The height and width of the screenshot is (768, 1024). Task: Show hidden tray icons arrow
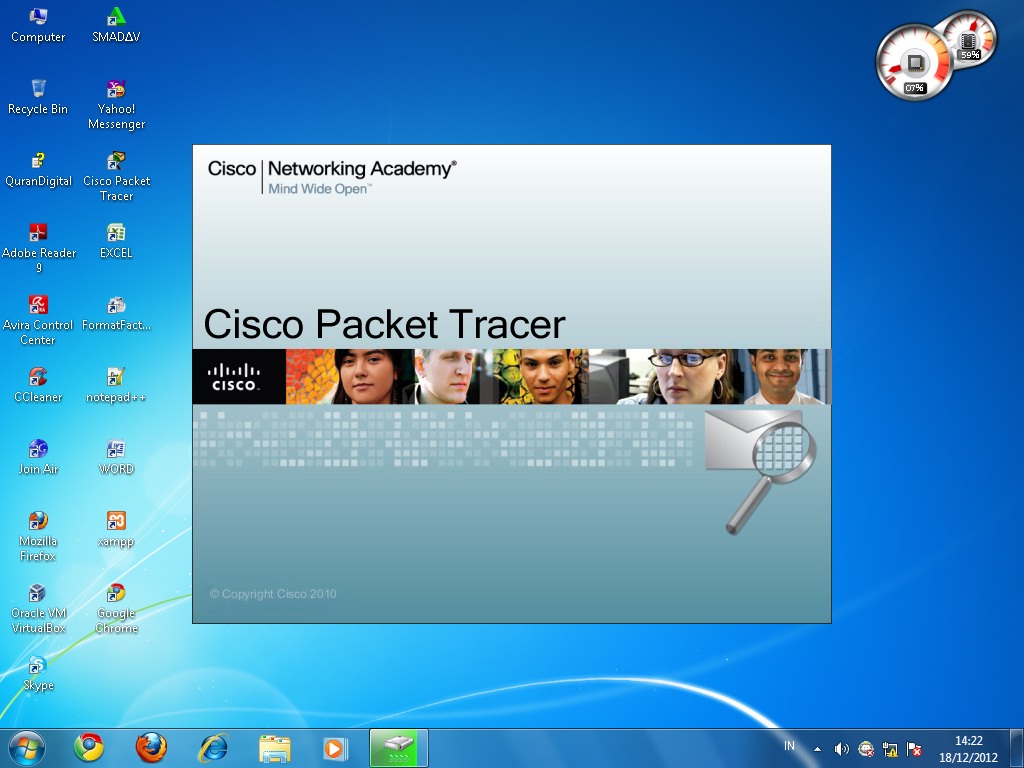[817, 749]
